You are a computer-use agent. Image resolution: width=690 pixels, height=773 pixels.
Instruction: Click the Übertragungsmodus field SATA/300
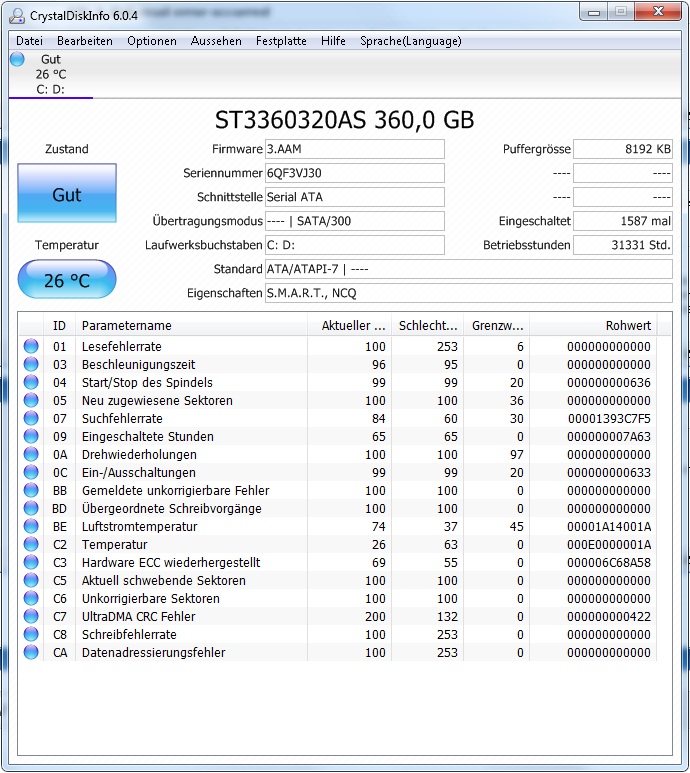pos(355,221)
